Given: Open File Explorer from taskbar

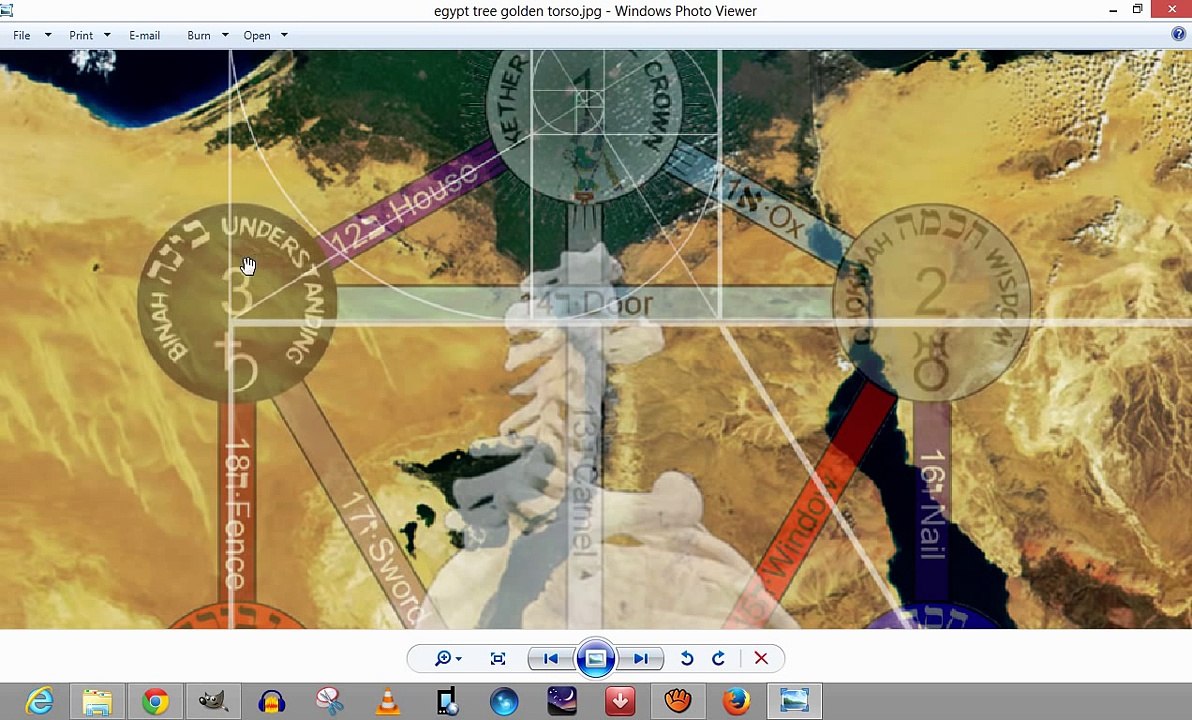Looking at the screenshot, I should [x=97, y=701].
